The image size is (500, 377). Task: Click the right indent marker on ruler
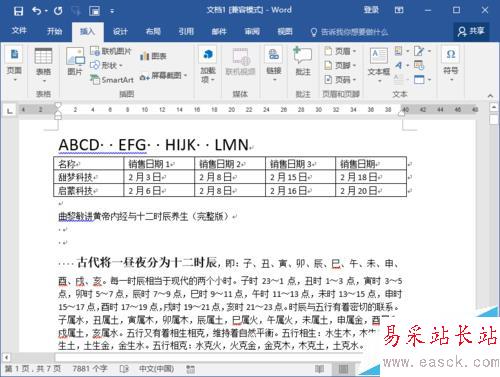coord(402,114)
